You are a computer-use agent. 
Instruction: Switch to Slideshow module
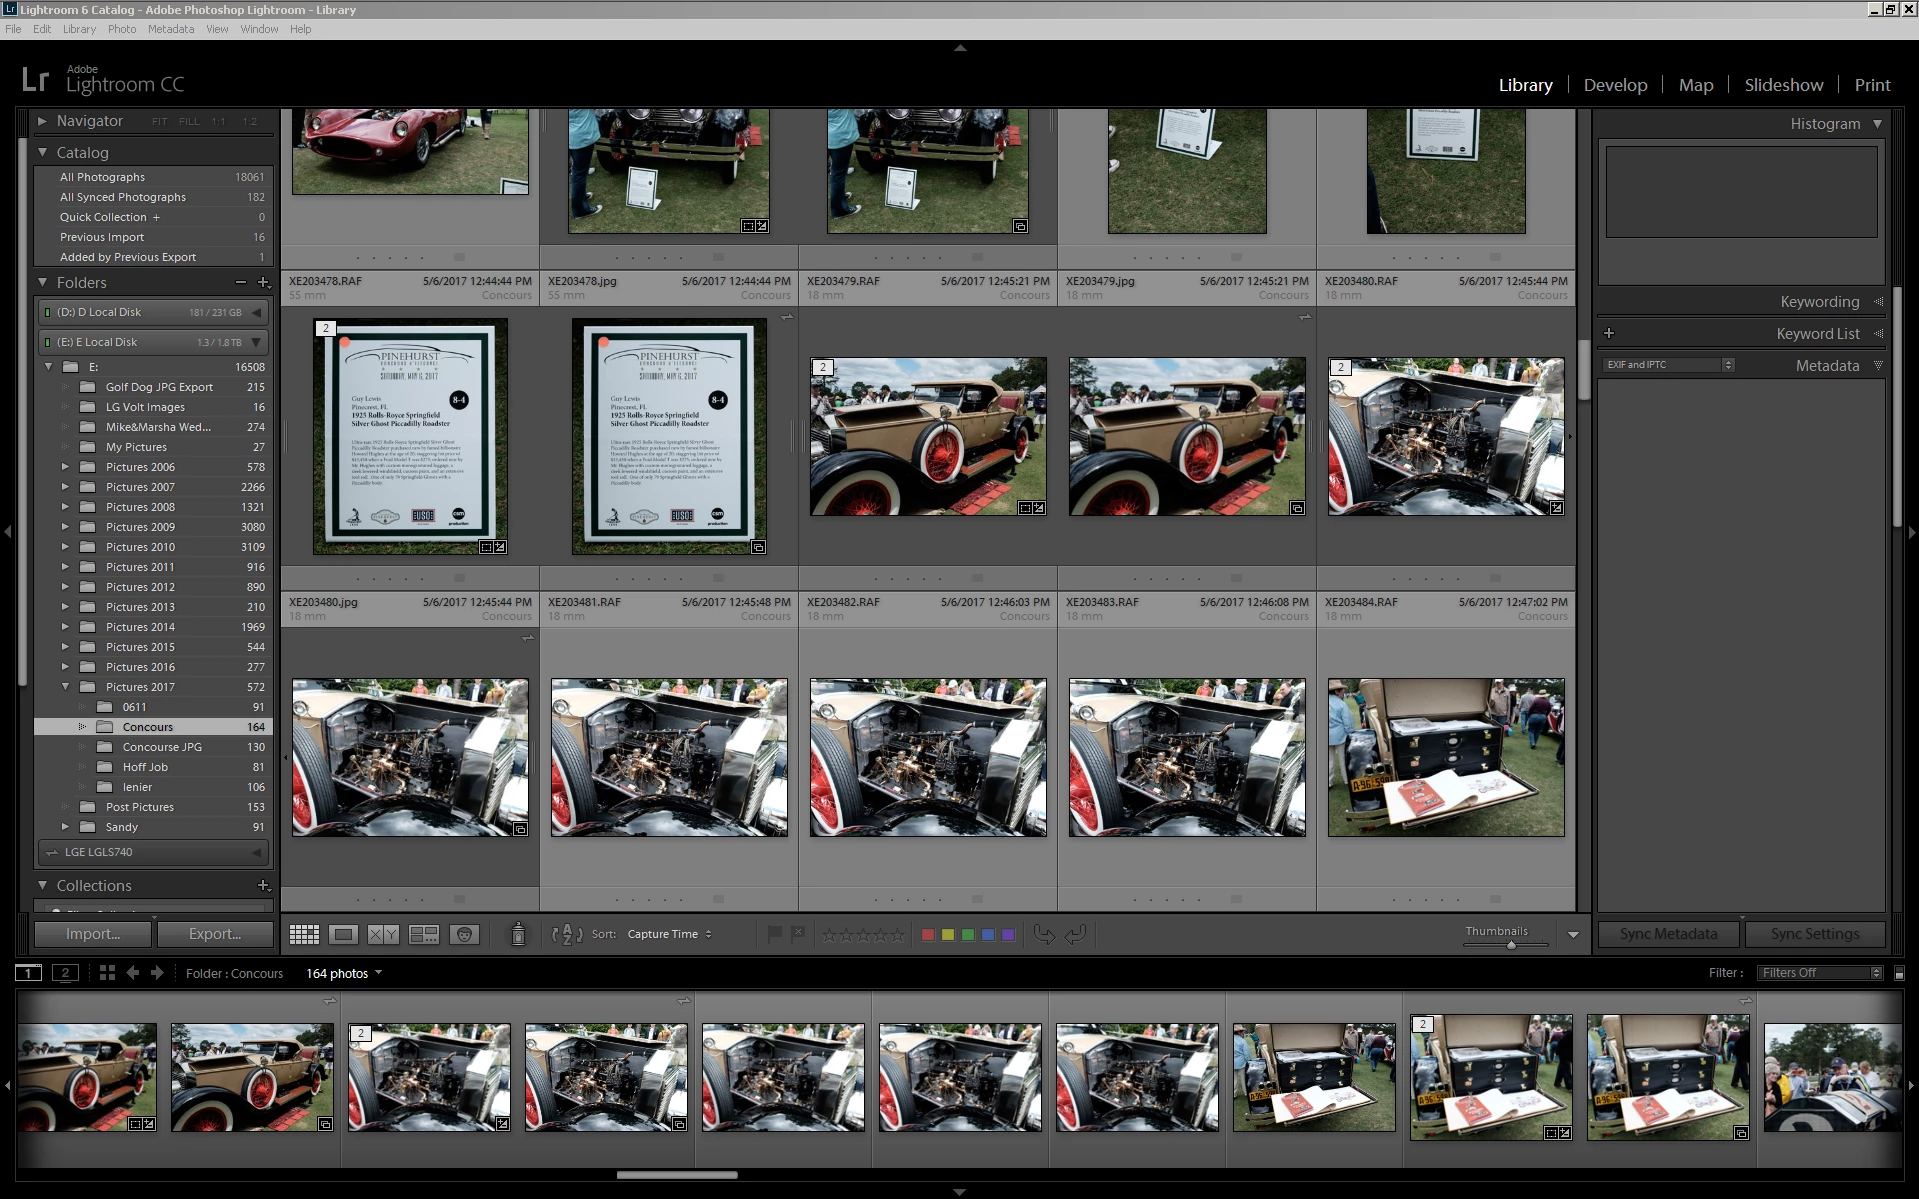[1784, 85]
